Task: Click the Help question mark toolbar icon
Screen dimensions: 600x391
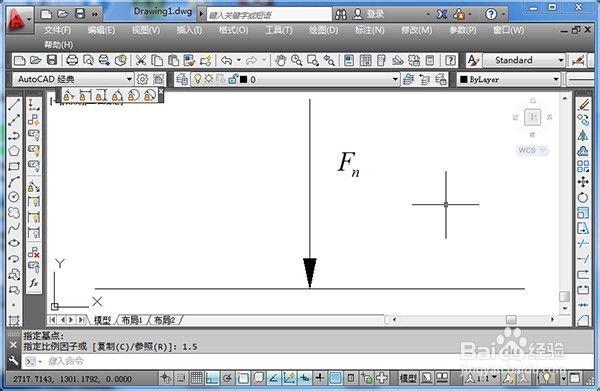Action: [451, 60]
